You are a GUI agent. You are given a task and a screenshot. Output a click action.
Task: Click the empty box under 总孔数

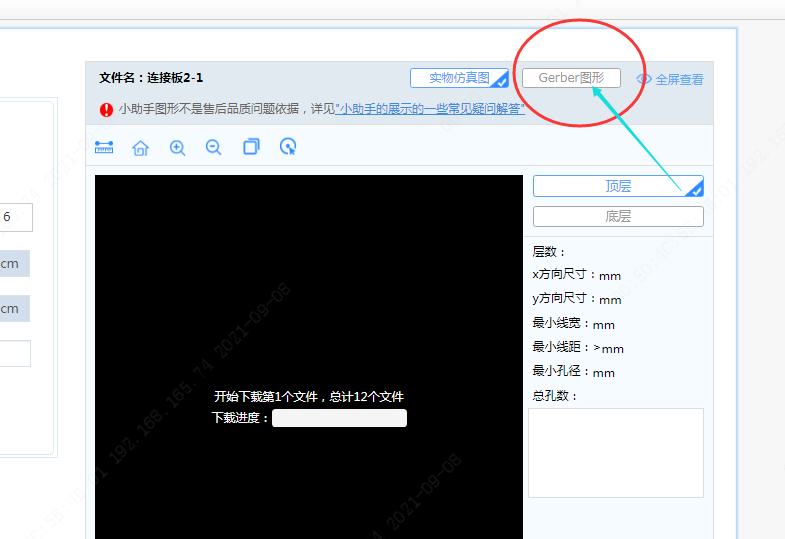point(615,452)
